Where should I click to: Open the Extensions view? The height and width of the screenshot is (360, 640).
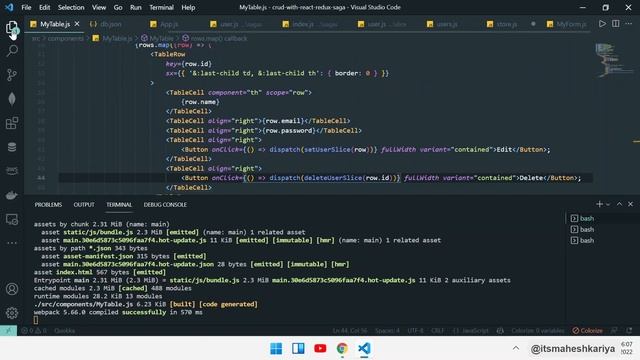pos(12,123)
